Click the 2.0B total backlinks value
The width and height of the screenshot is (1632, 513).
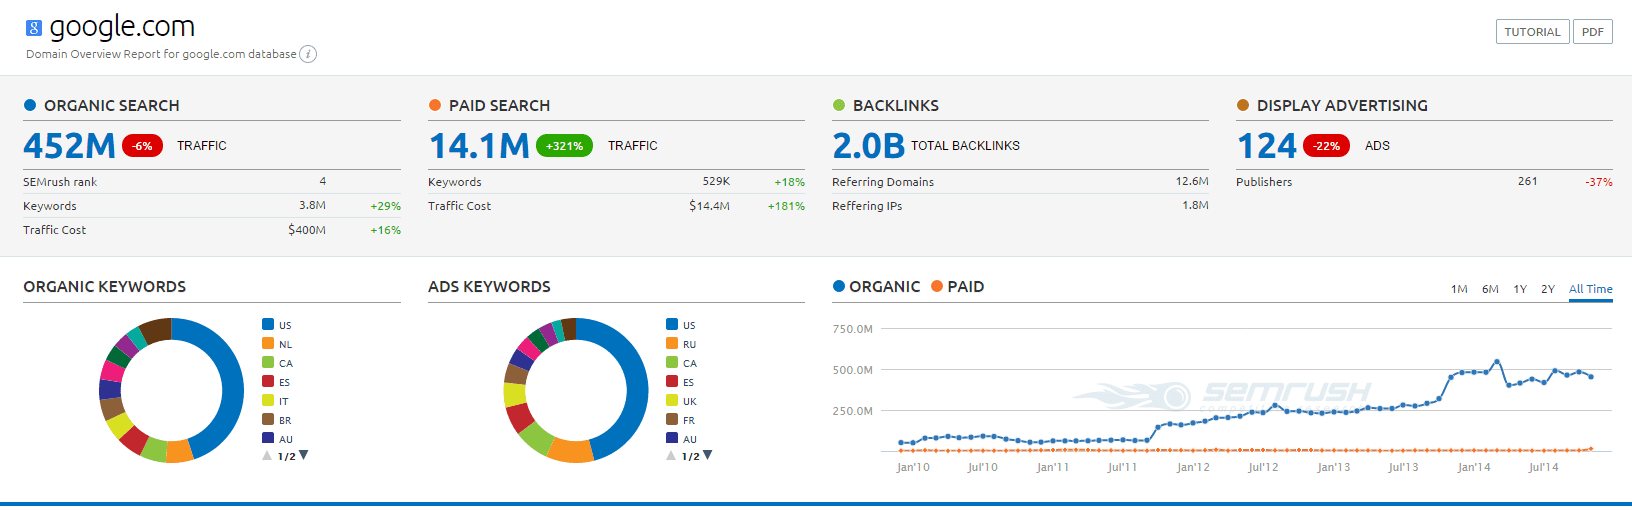(x=869, y=146)
